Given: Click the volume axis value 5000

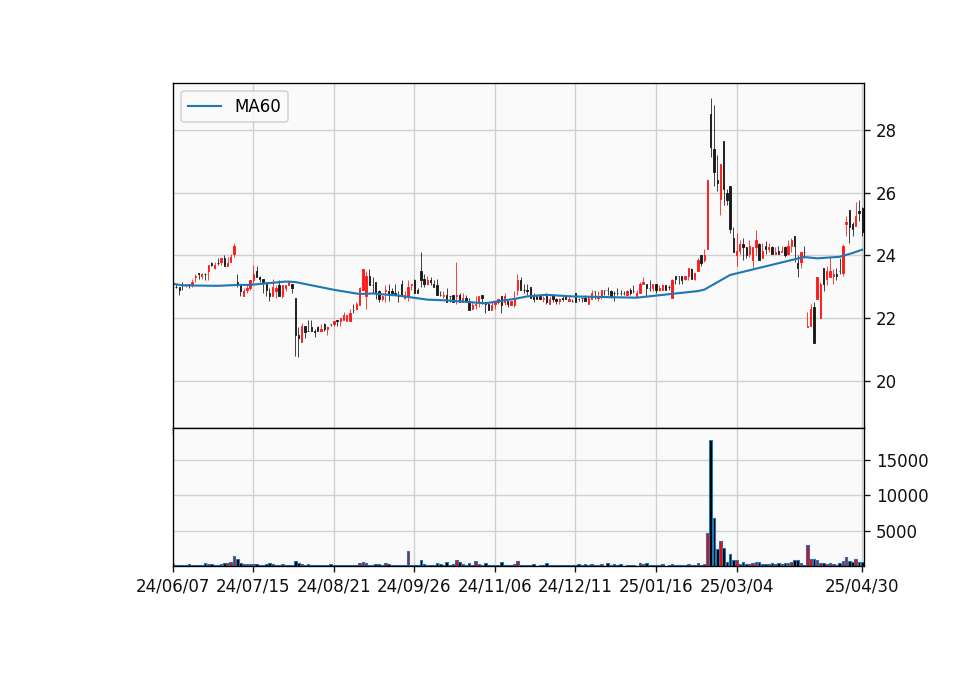Looking at the screenshot, I should (x=896, y=532).
